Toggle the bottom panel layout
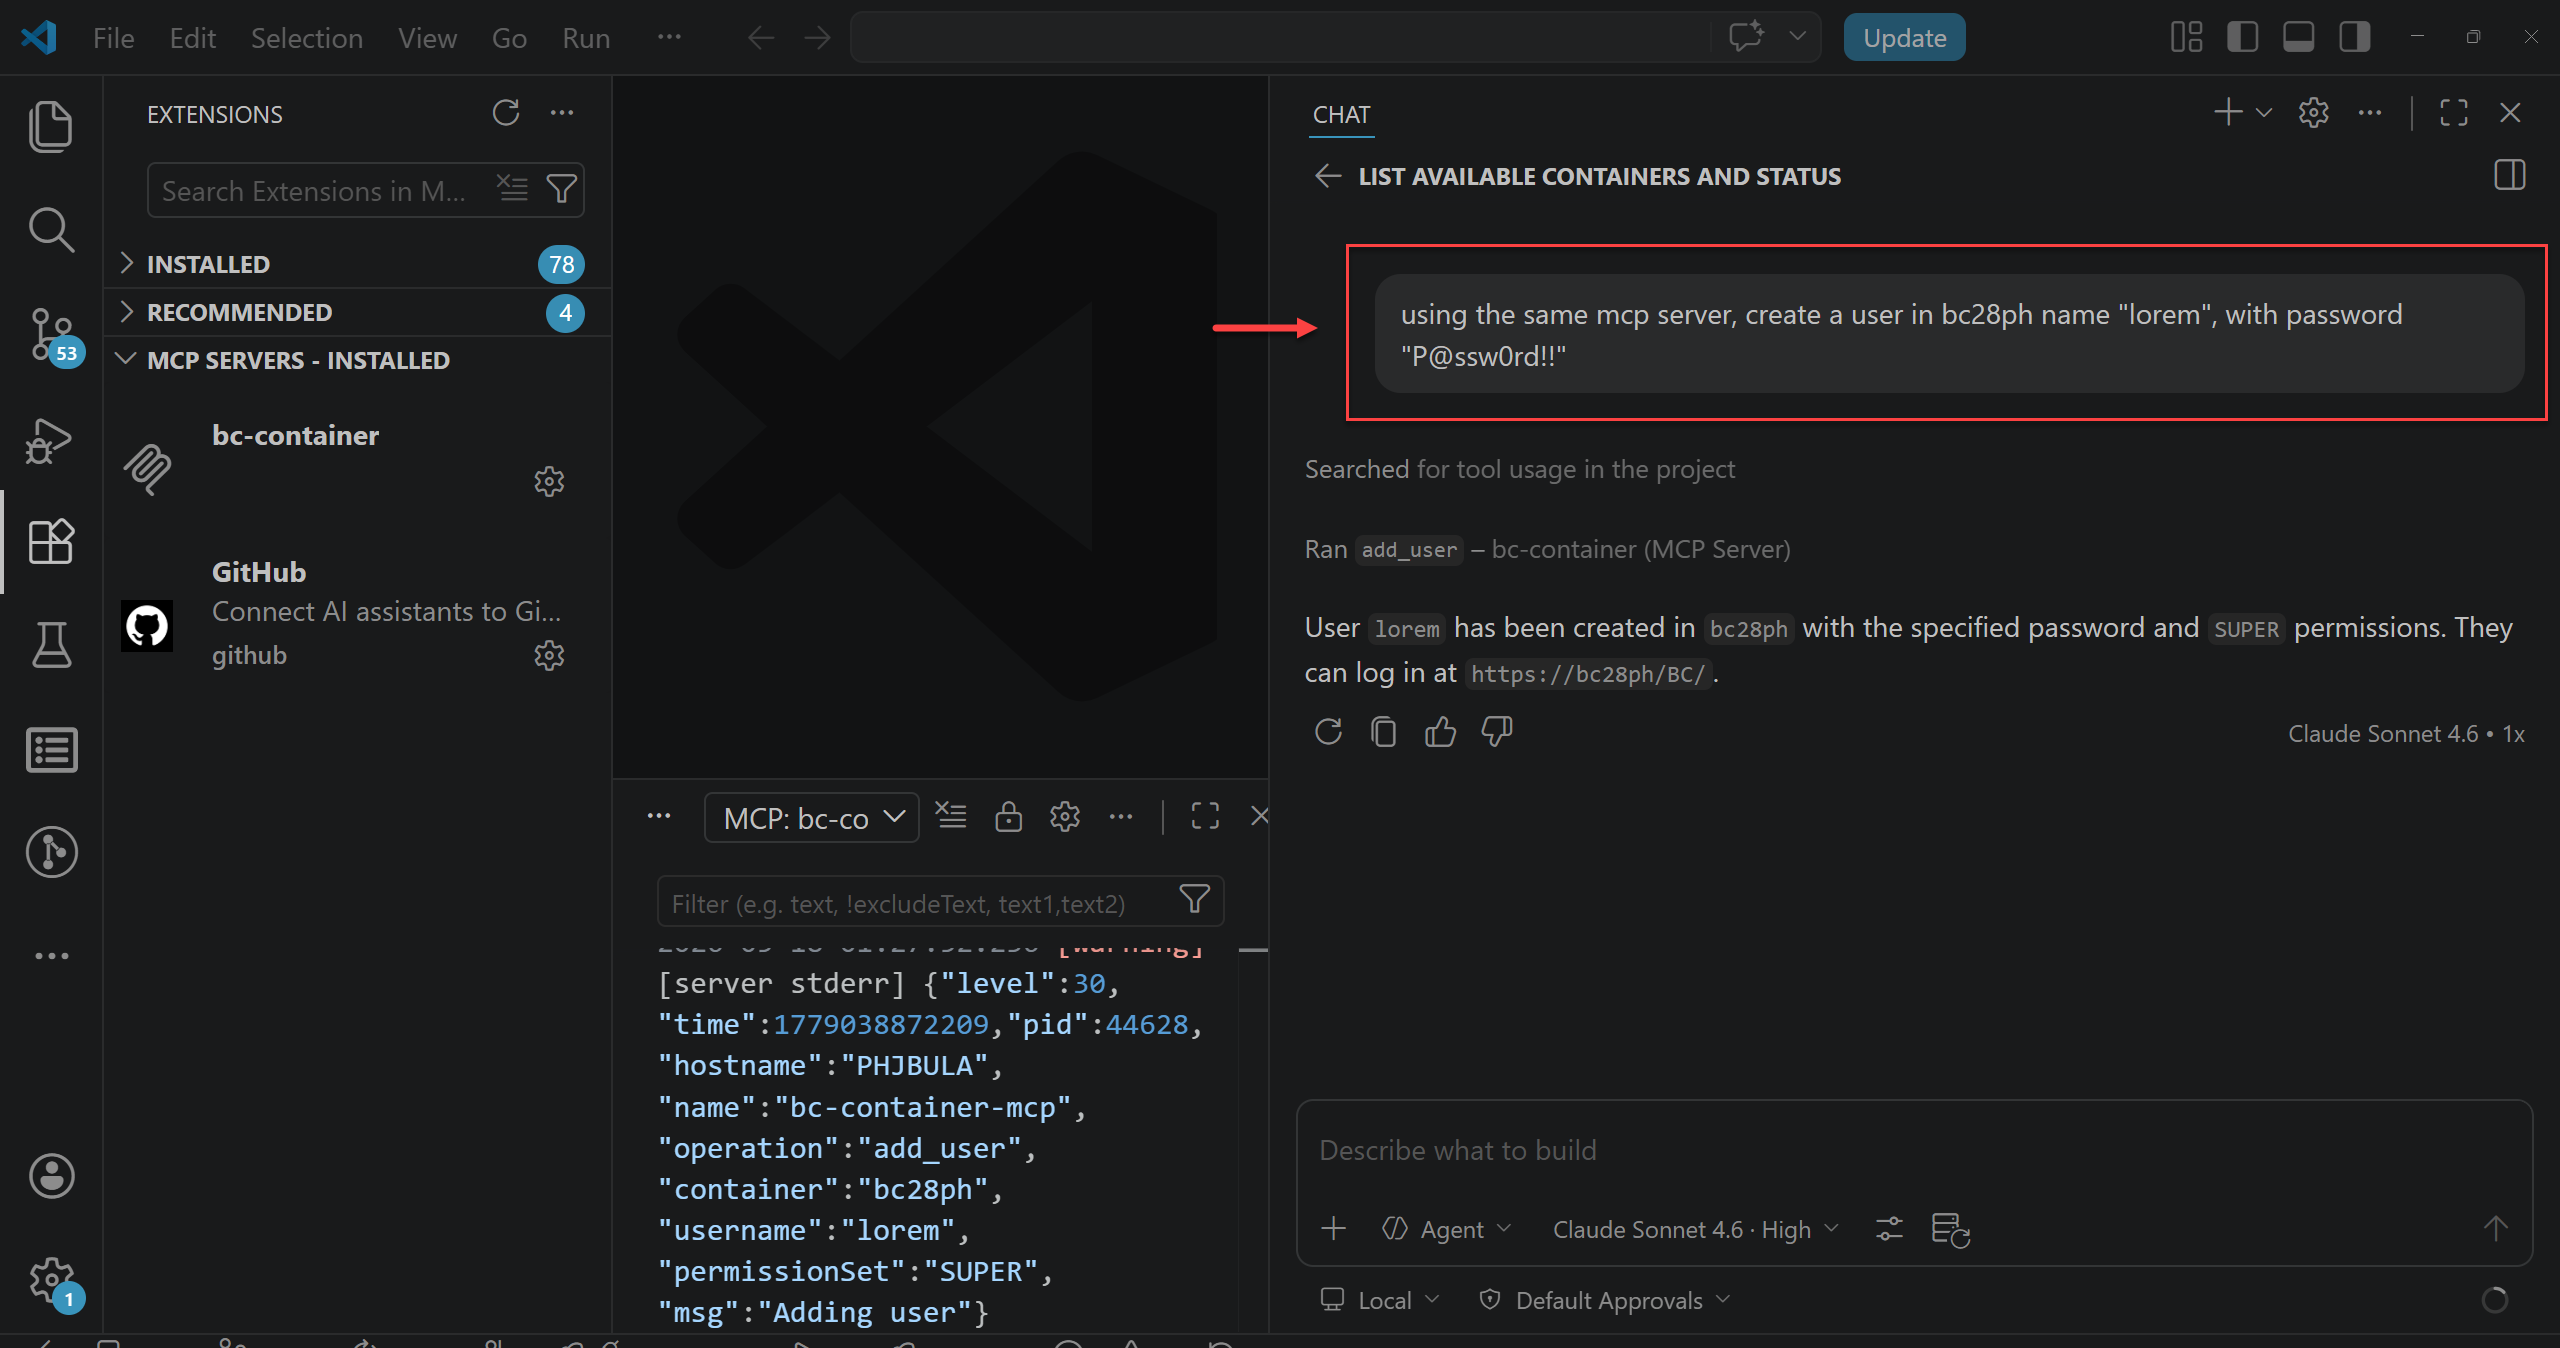The height and width of the screenshot is (1348, 2560). click(x=2298, y=38)
